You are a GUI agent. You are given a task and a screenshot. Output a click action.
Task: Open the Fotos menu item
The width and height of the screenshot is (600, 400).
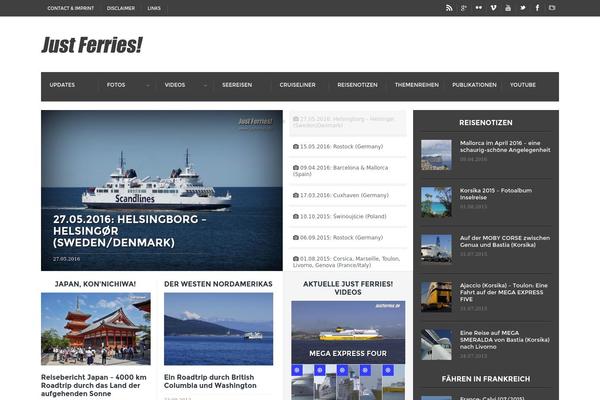pyautogui.click(x=116, y=85)
